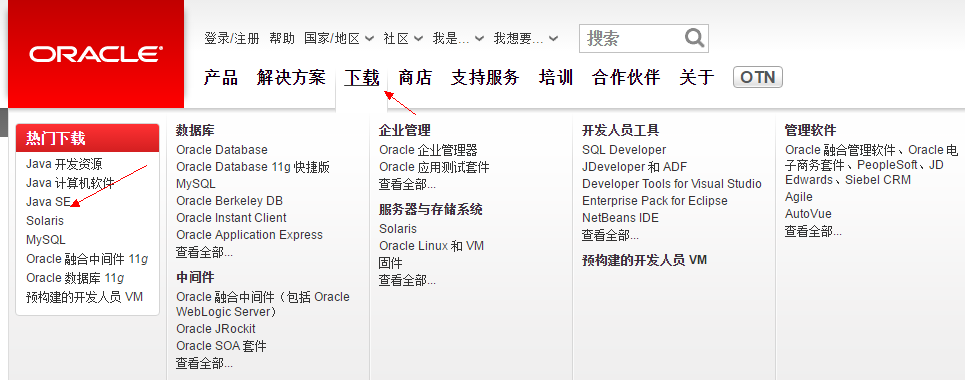Expand the 我想要... dropdown
Screen dimensions: 965x380
click(526, 38)
